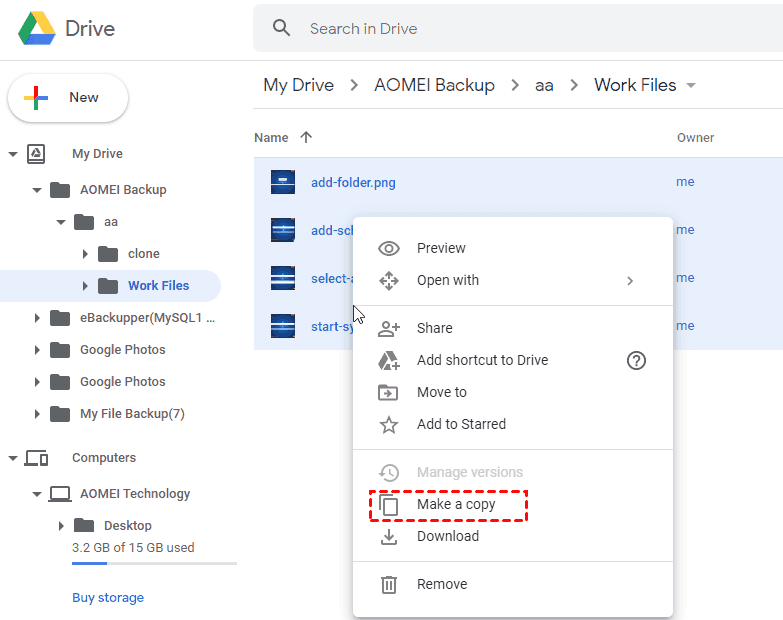Click the My Drive icon in sidebar
This screenshot has height=620, width=783.
tap(36, 154)
